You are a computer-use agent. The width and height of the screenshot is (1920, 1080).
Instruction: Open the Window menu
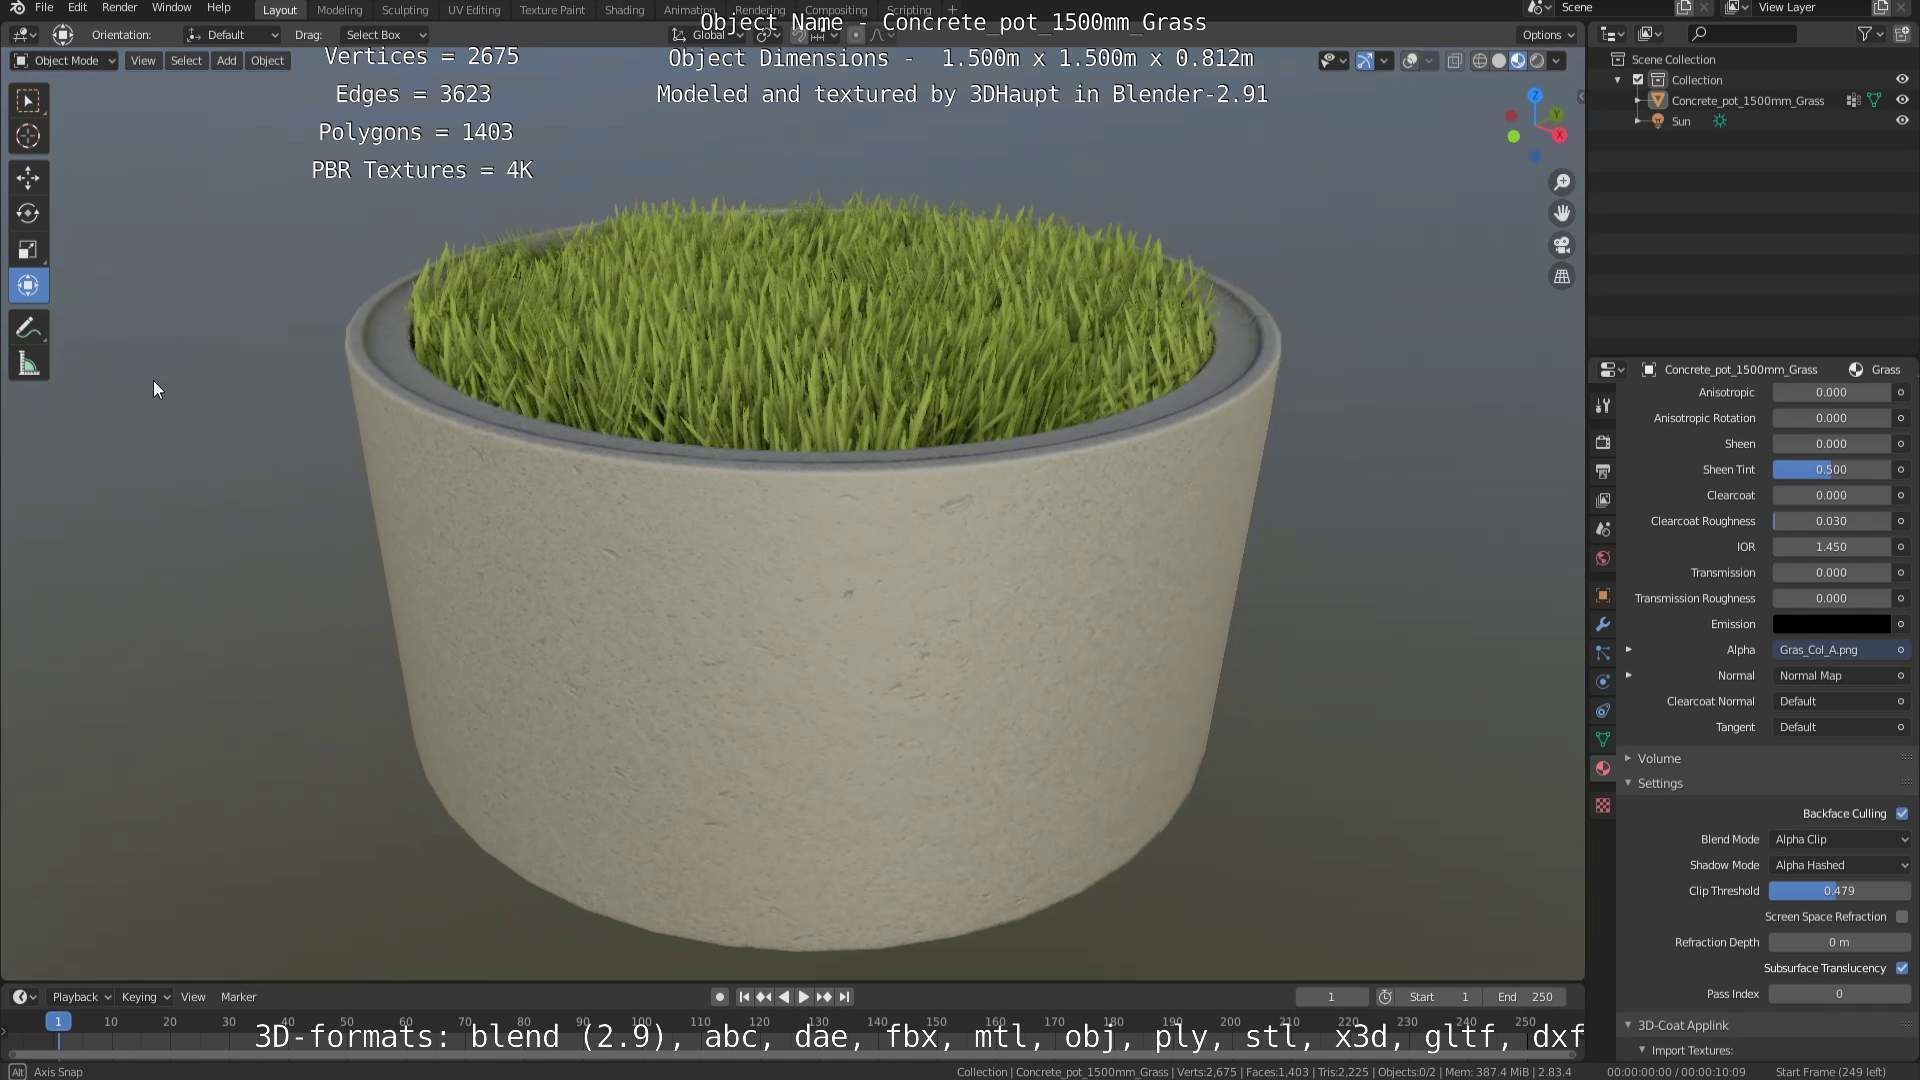(171, 8)
